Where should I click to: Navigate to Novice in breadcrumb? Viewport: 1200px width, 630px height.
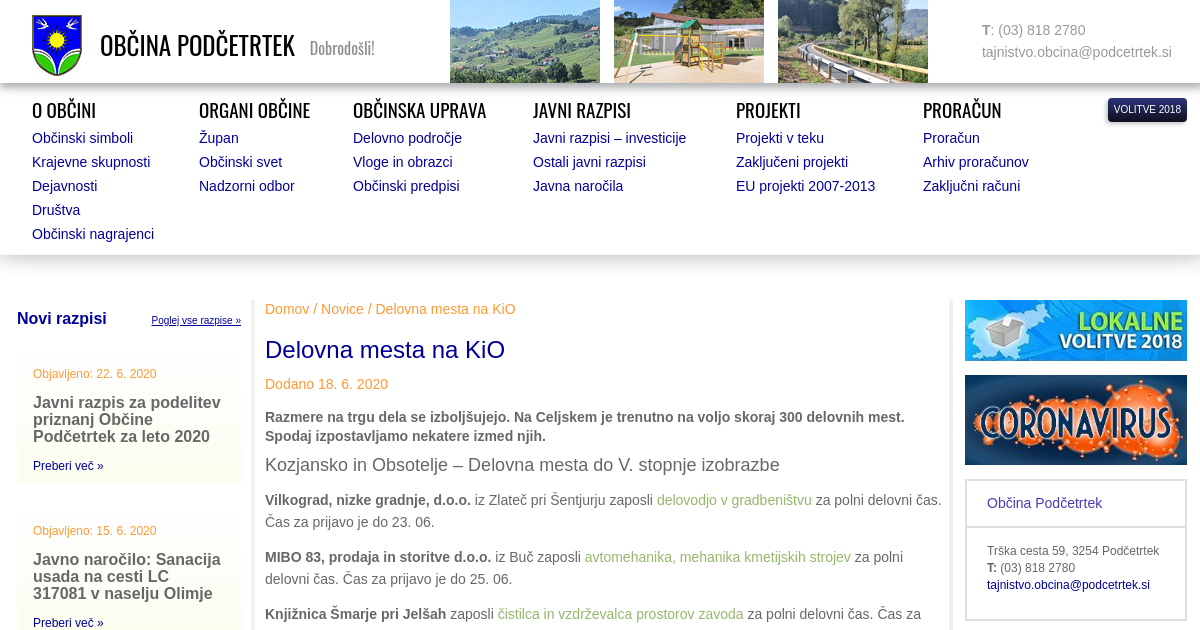(x=342, y=309)
